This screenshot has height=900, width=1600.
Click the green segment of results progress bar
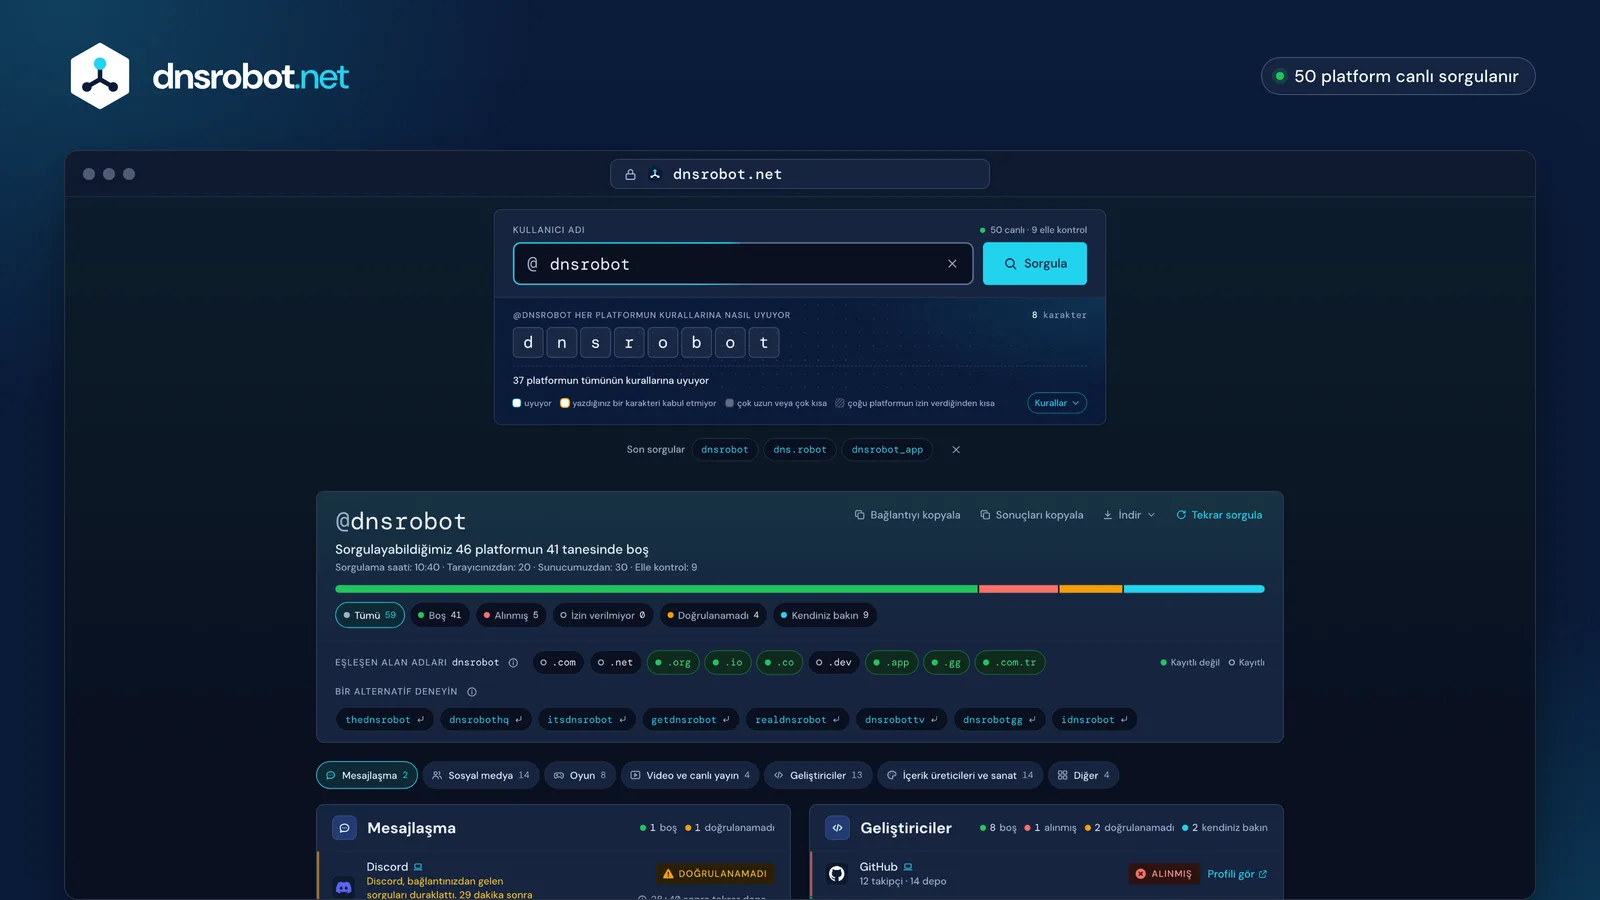(656, 589)
